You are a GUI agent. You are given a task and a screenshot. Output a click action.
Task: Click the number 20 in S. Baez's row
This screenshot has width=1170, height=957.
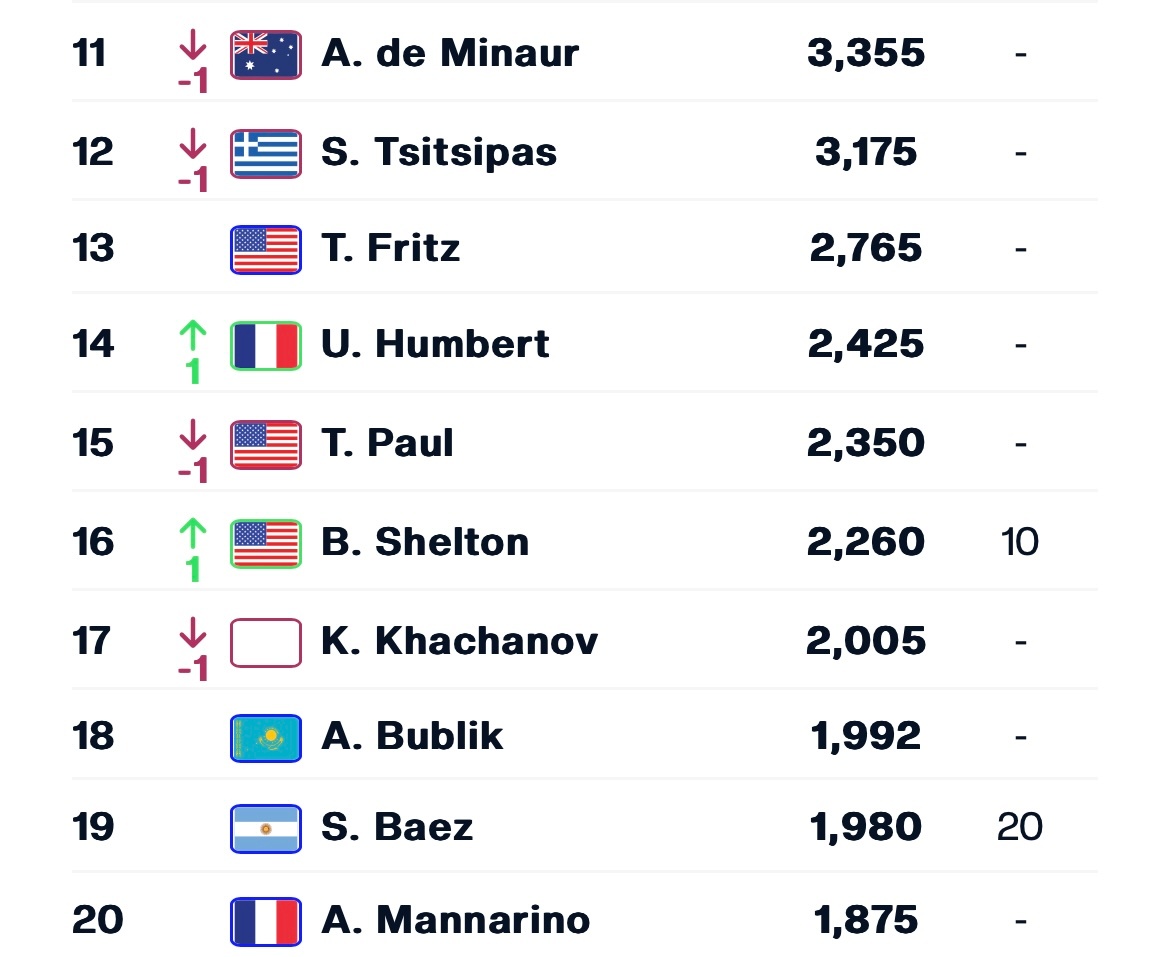(1019, 827)
